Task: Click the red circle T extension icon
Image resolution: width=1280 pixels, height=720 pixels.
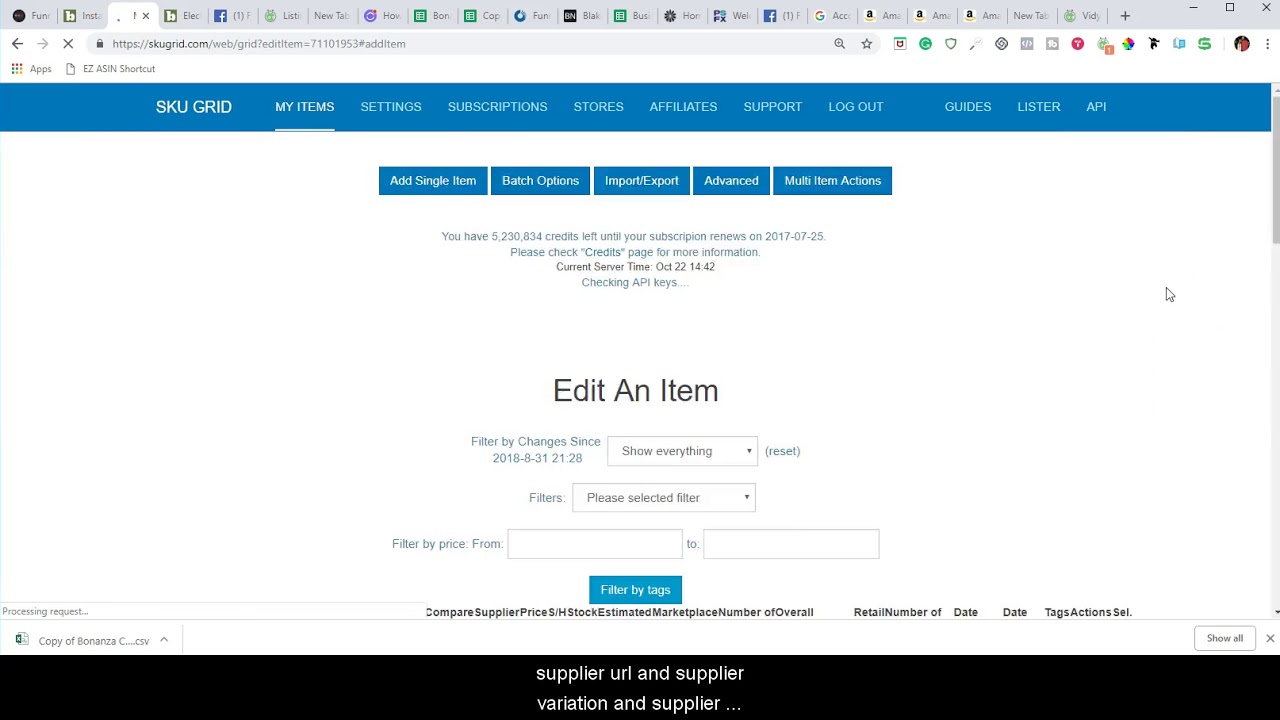Action: pos(1078,44)
